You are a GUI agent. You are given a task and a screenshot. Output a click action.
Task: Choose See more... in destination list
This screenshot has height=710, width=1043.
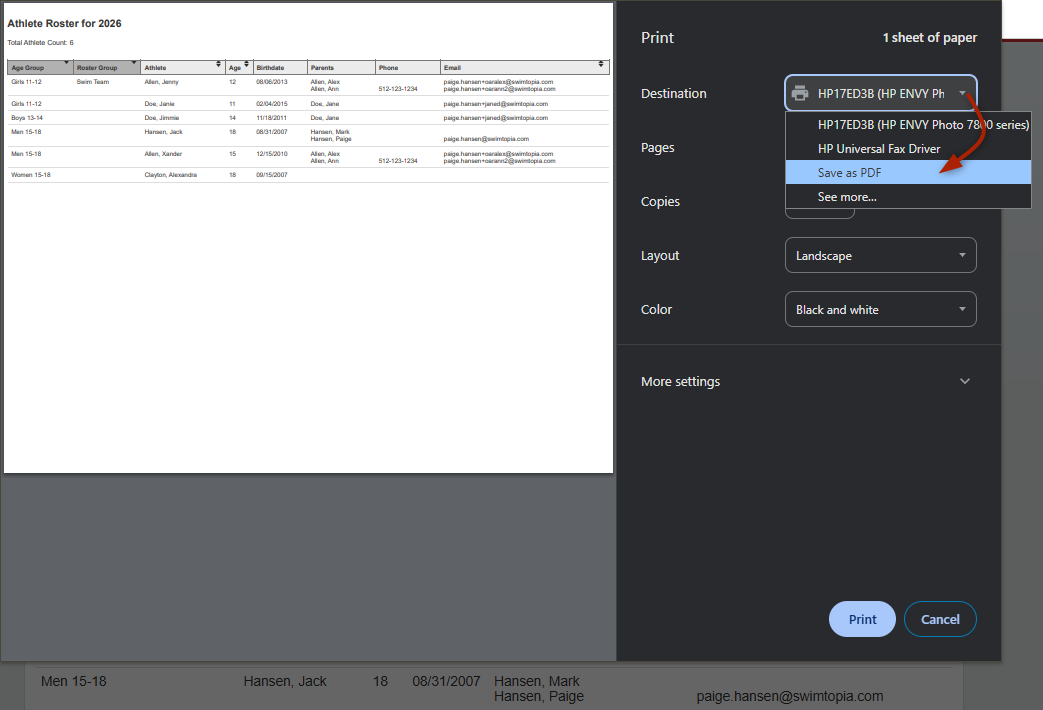tap(846, 197)
